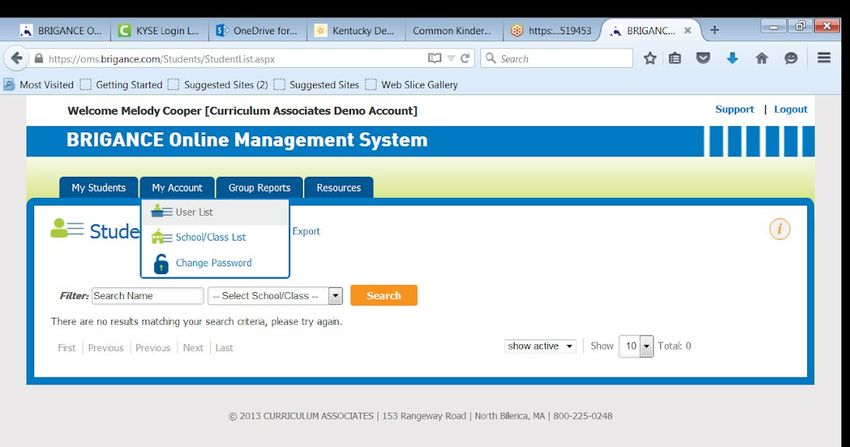
Task: Close the active BRIGANC tab
Action: 687,31
